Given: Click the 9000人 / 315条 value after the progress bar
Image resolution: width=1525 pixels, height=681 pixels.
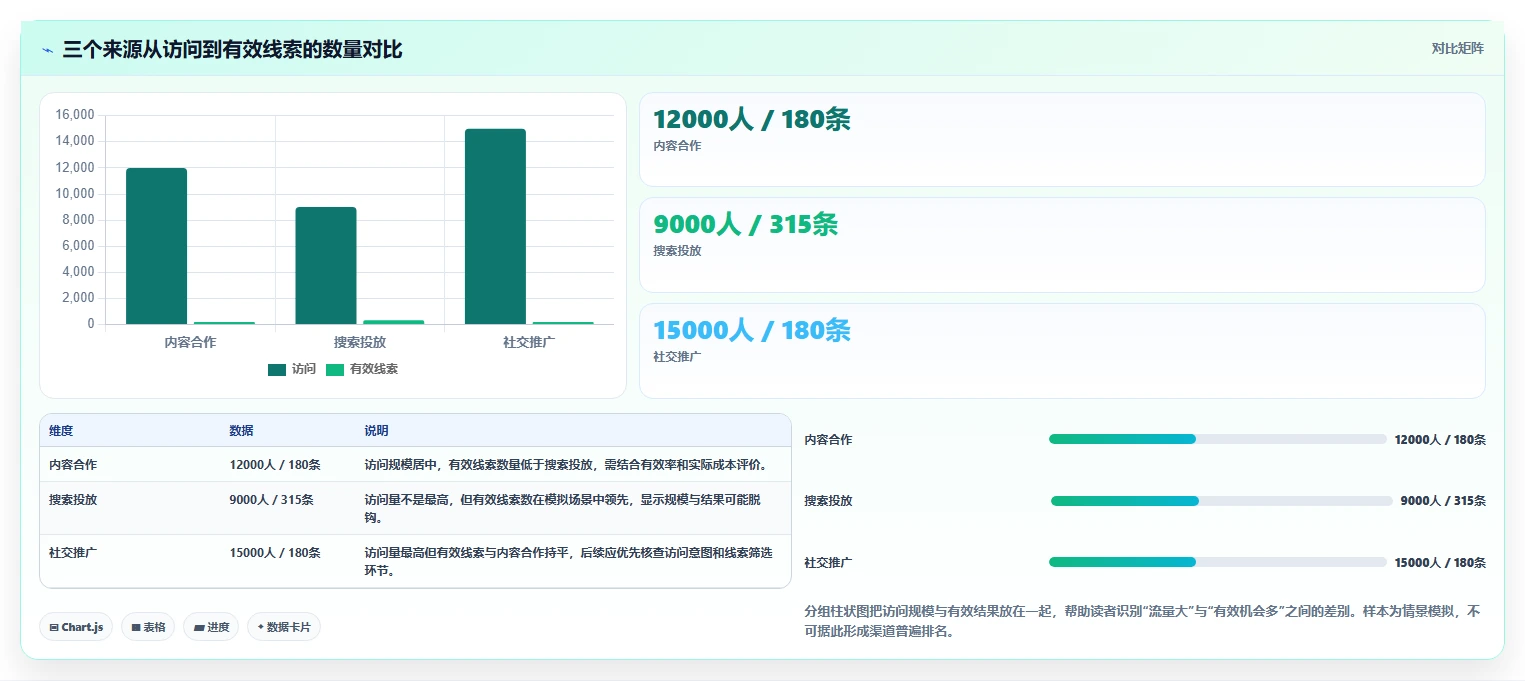Looking at the screenshot, I should click(x=1443, y=501).
